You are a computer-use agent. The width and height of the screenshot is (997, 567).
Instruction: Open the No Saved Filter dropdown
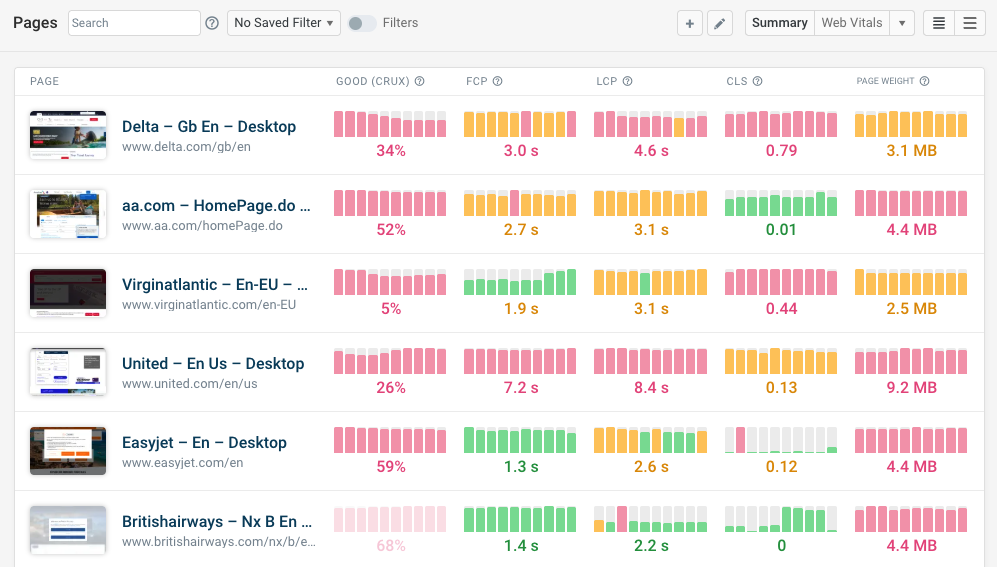tap(284, 23)
